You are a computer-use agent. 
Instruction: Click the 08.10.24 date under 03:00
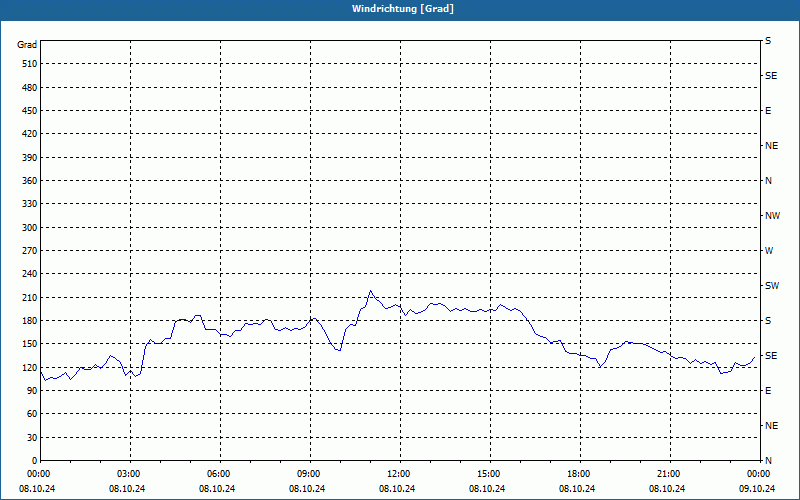point(127,489)
